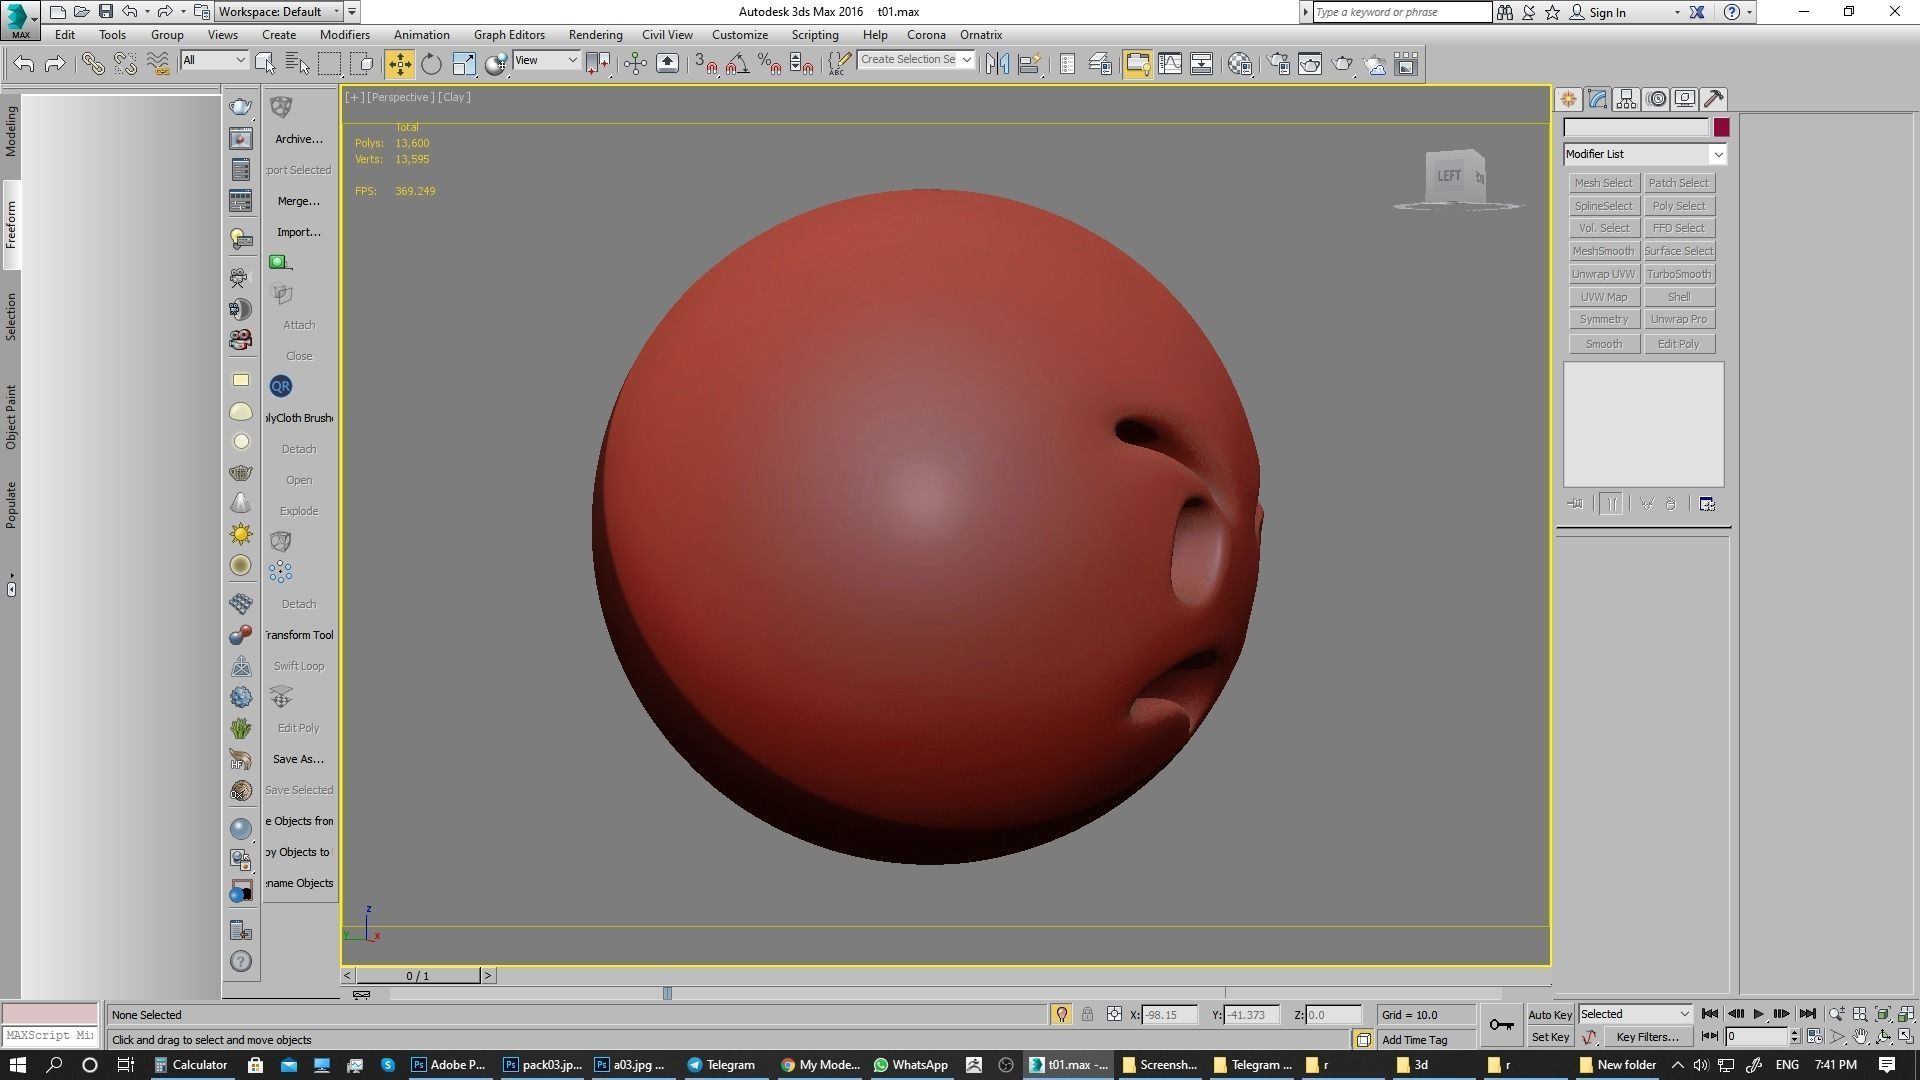Toggle the Spinner Snap button
Screen dimensions: 1920x1080
pos(802,64)
